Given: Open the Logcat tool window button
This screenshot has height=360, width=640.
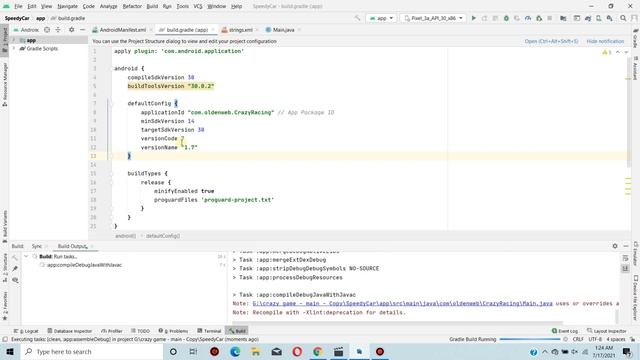Looking at the screenshot, I should 26,331.
